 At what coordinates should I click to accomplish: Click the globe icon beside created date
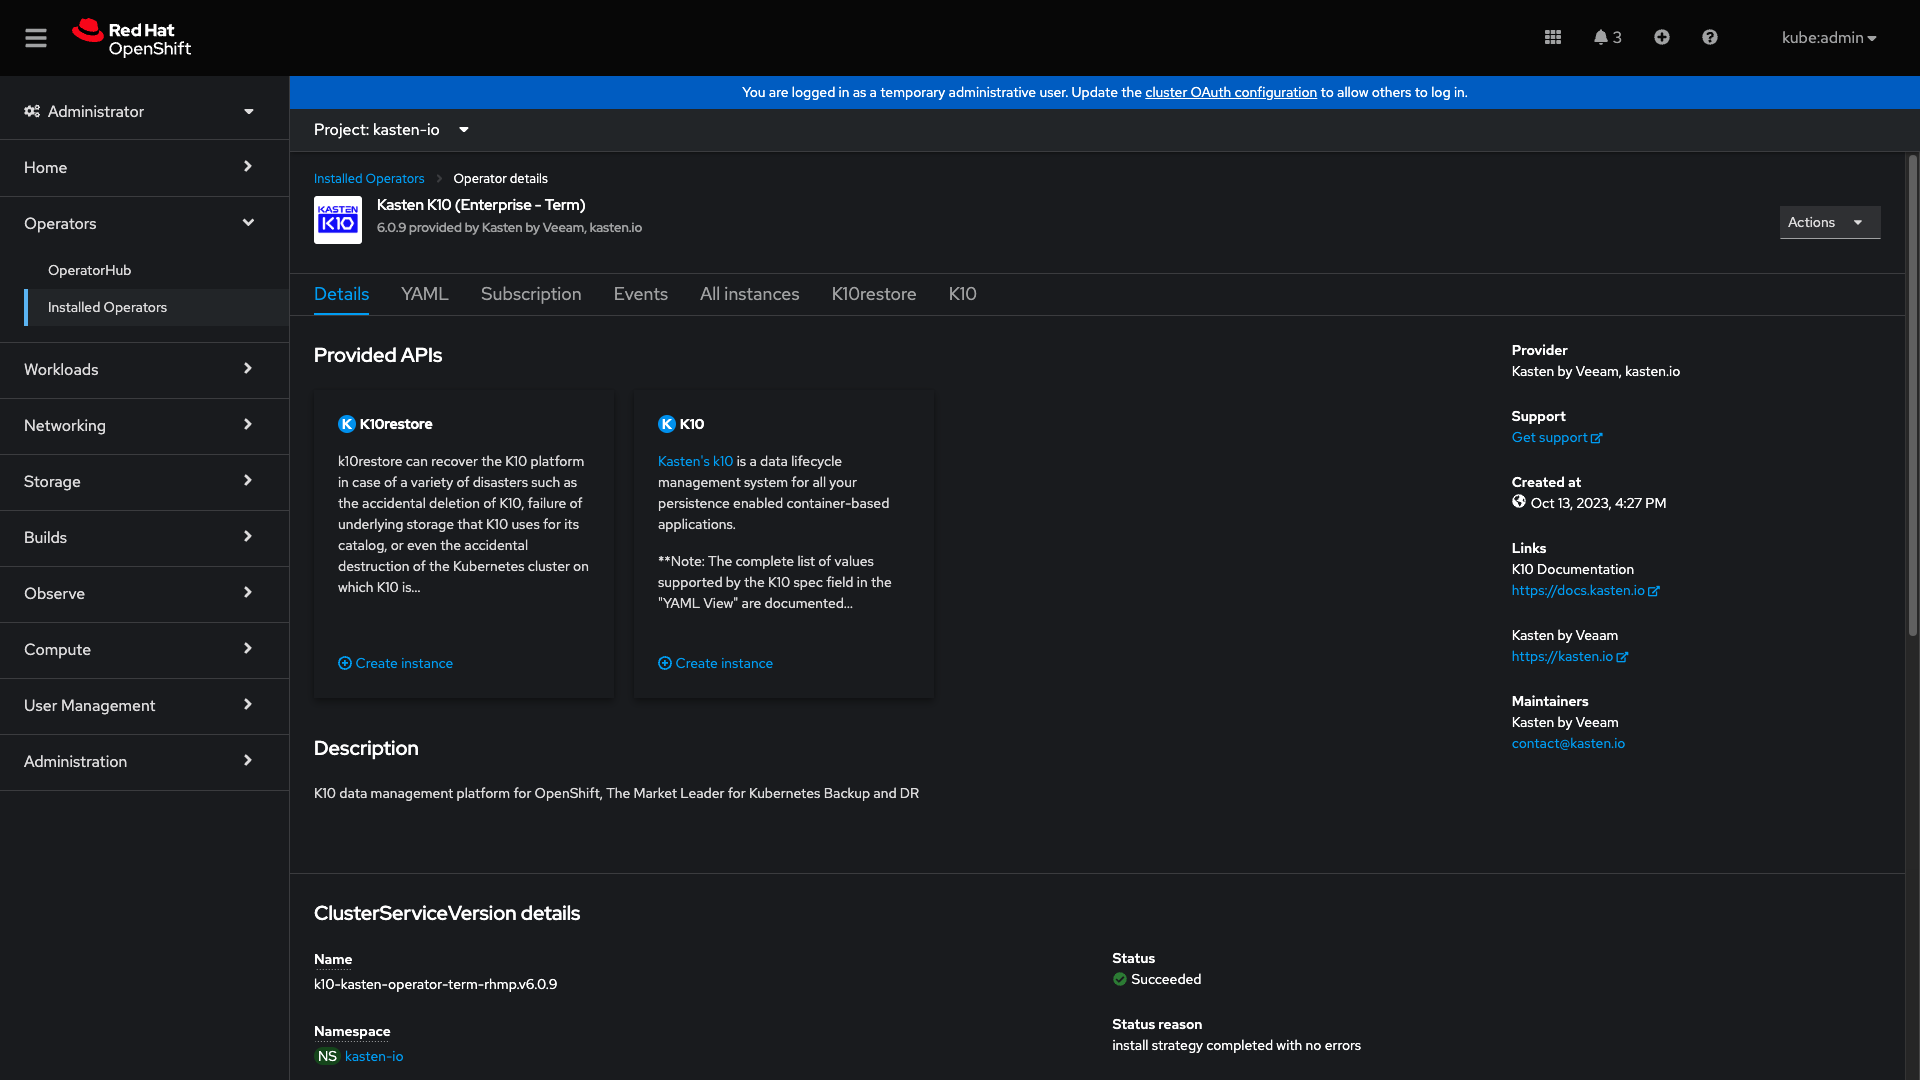pyautogui.click(x=1519, y=502)
